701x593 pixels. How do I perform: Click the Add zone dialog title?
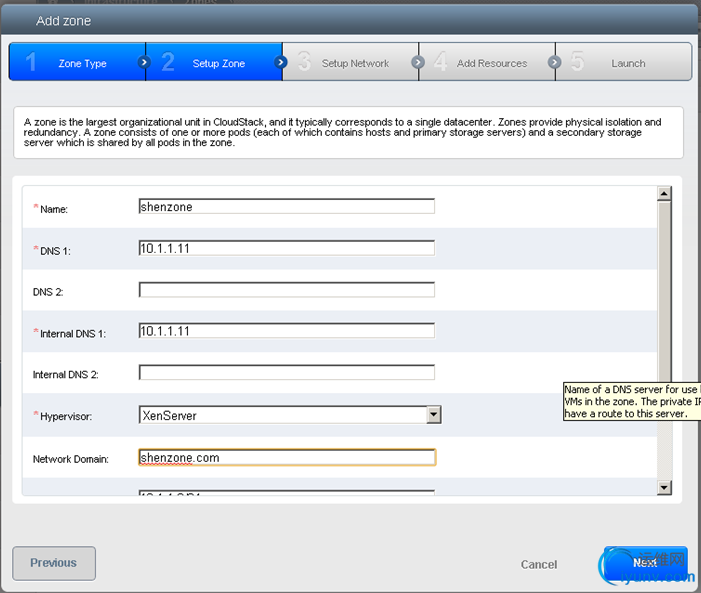pyautogui.click(x=63, y=21)
